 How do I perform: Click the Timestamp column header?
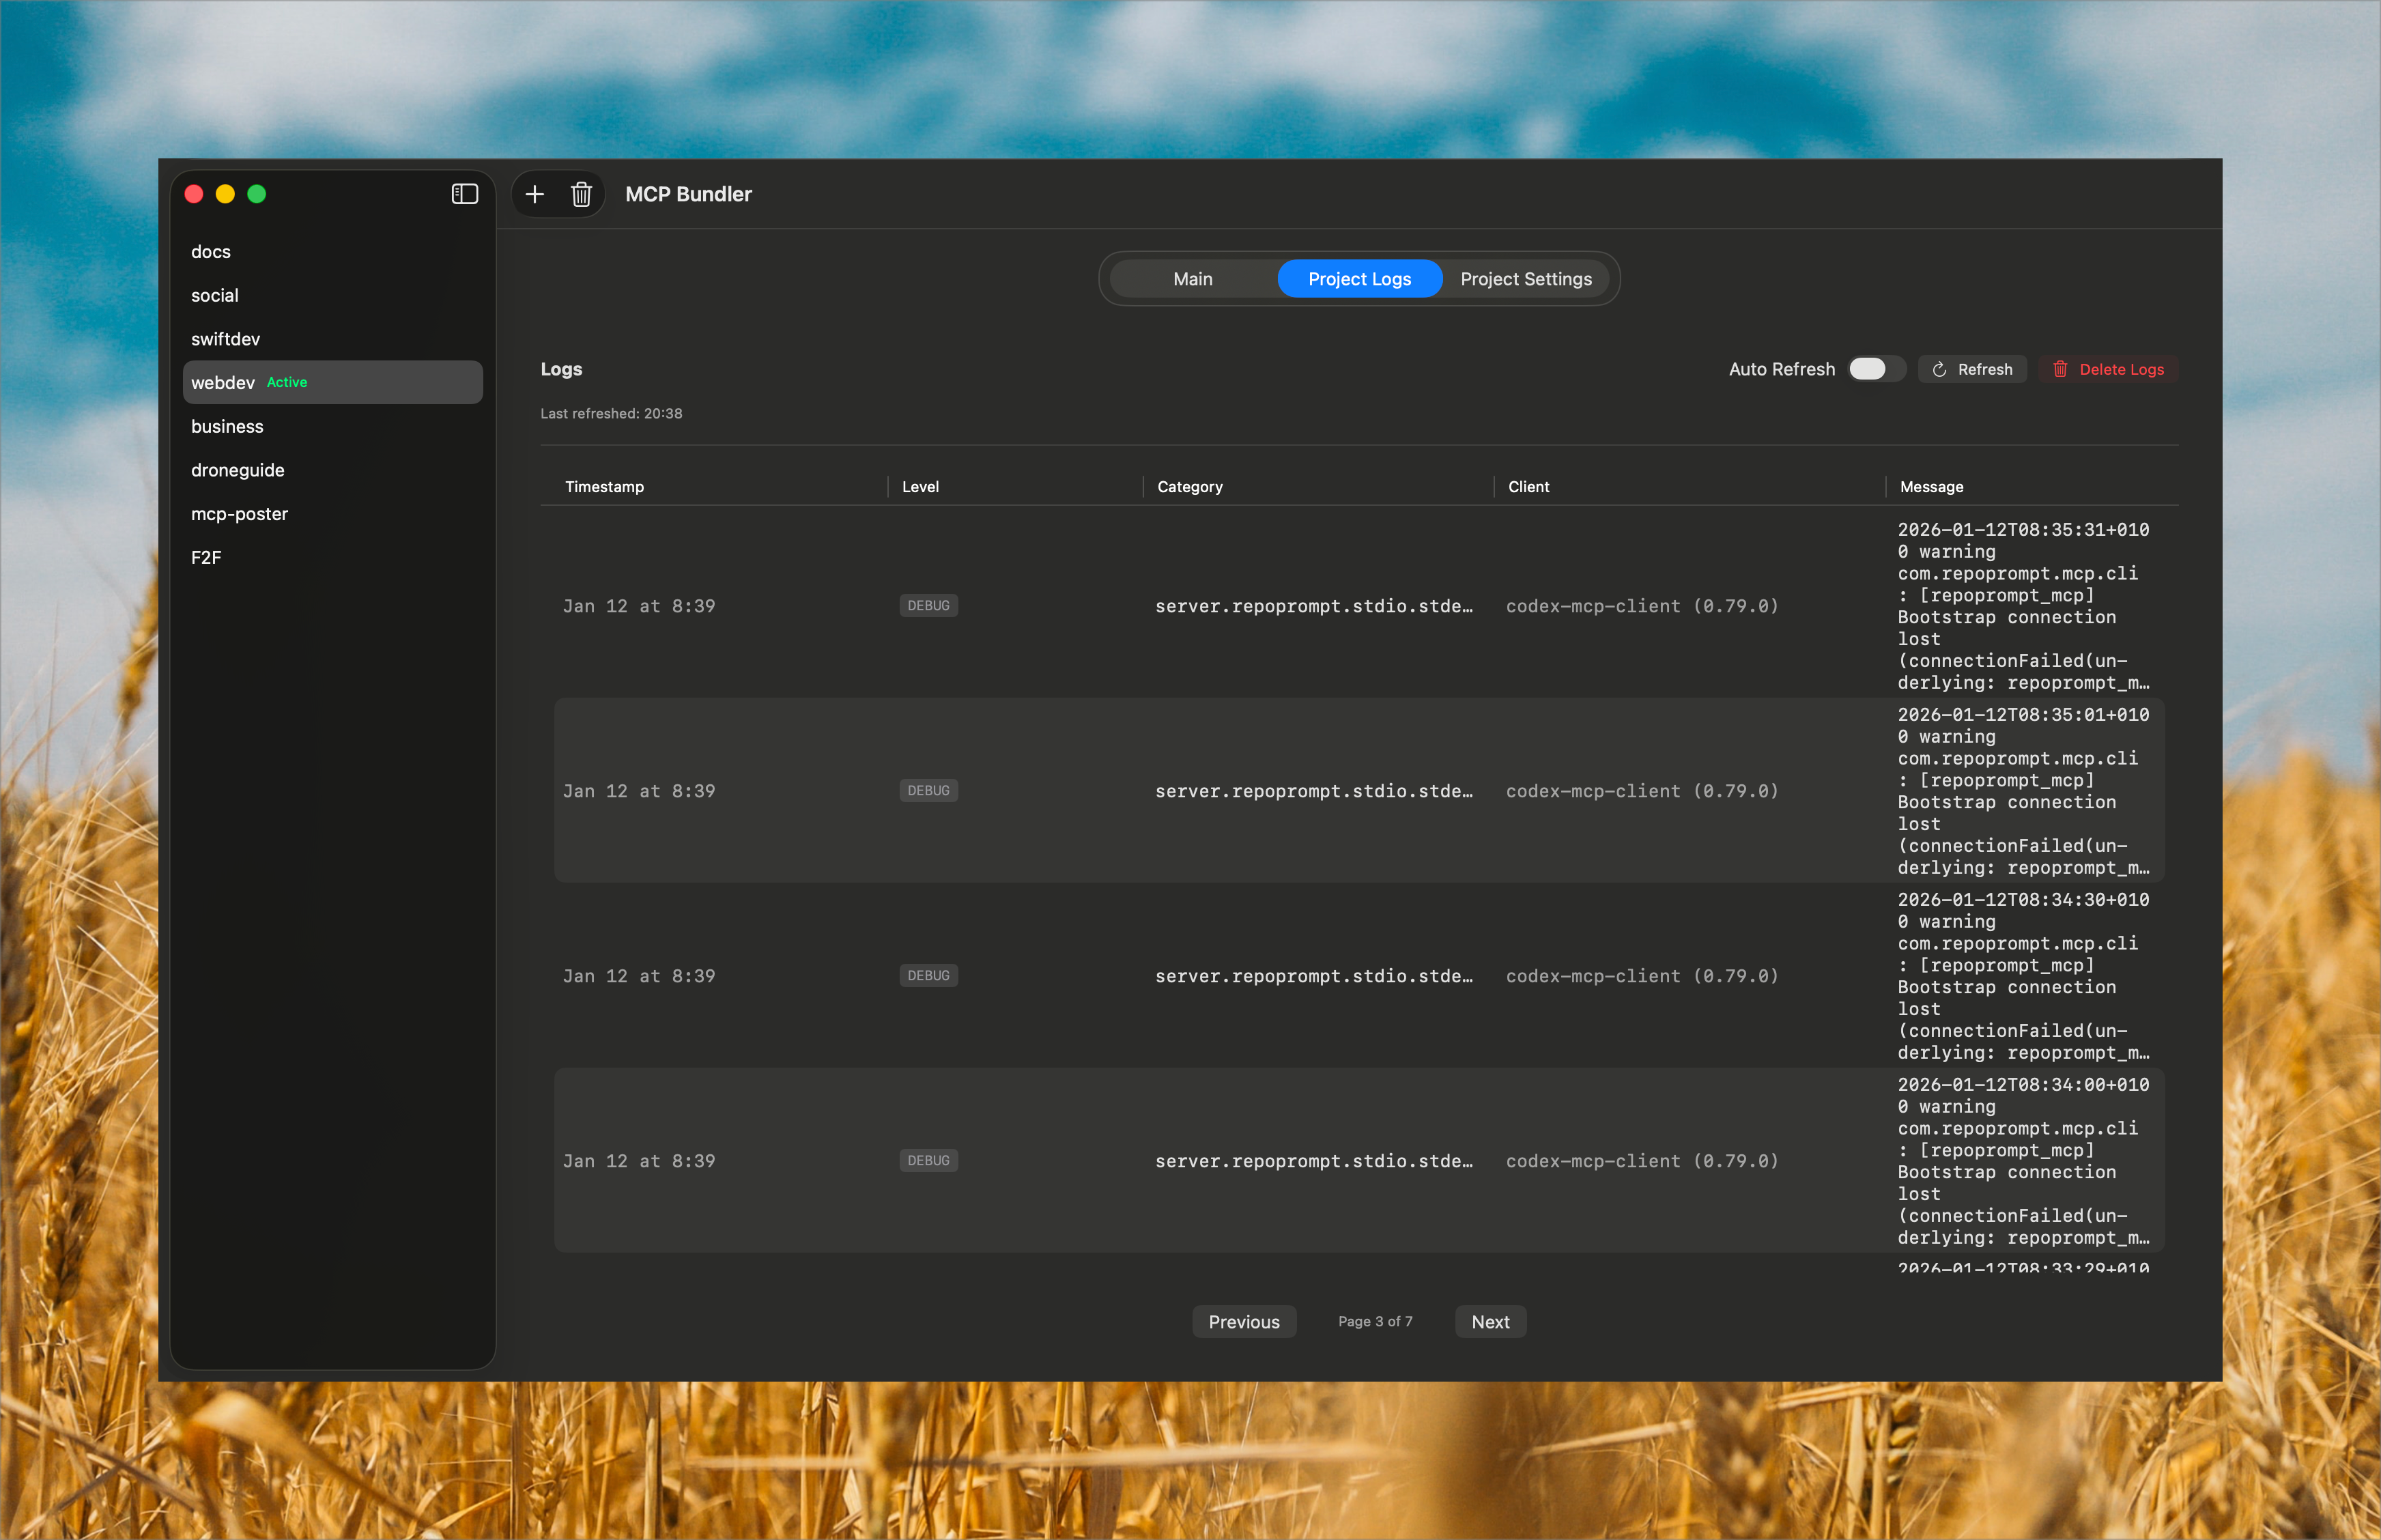(604, 487)
